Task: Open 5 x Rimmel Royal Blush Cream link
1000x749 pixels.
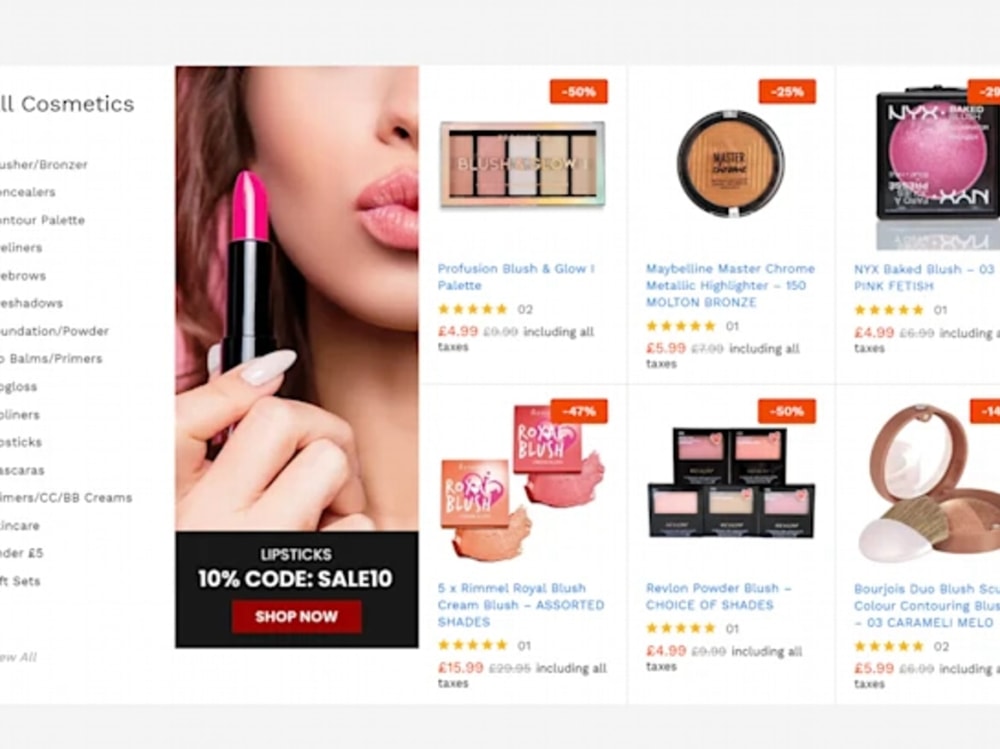Action: click(520, 605)
